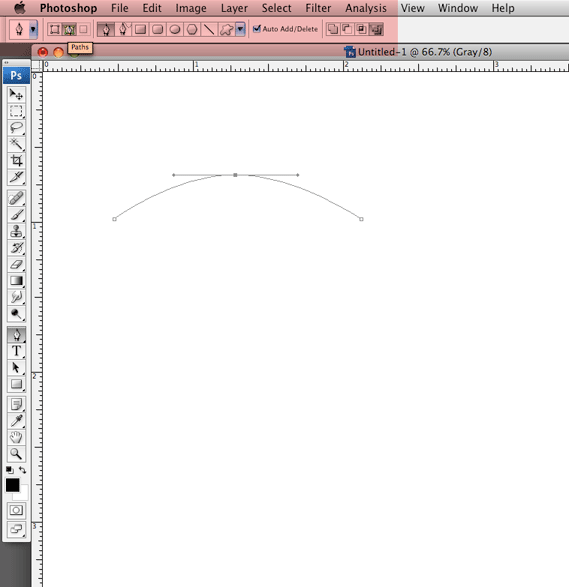
Task: Uncheck the Auto Add/Delete checkbox
Action: tap(257, 29)
